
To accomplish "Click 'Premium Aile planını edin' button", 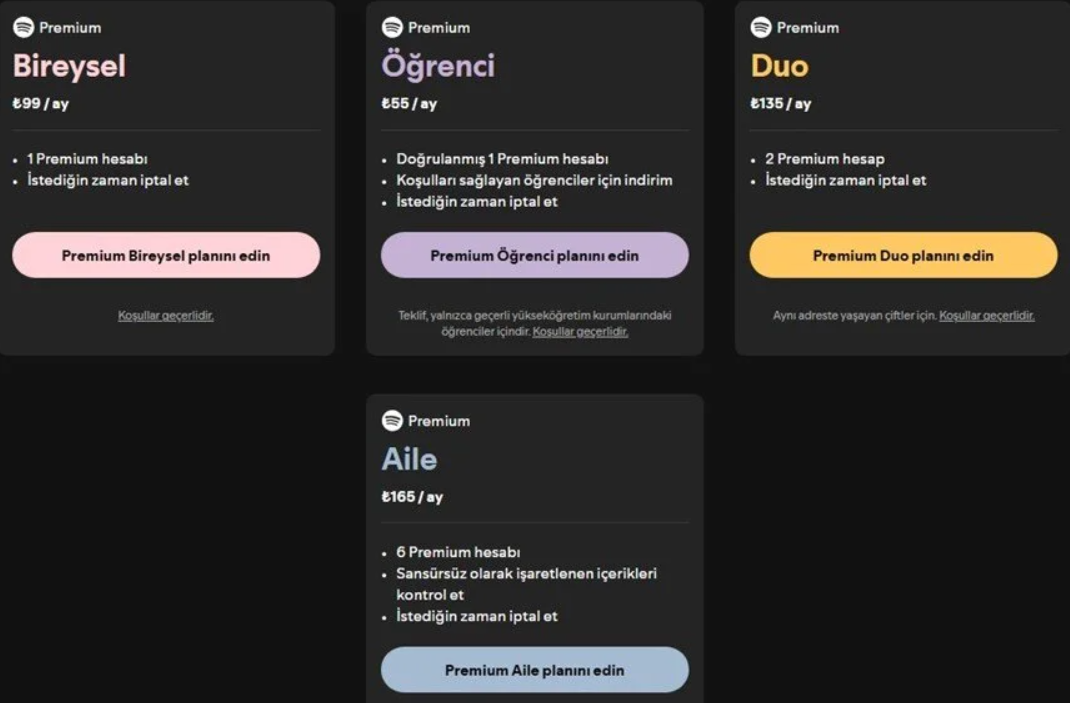I will 535,669.
